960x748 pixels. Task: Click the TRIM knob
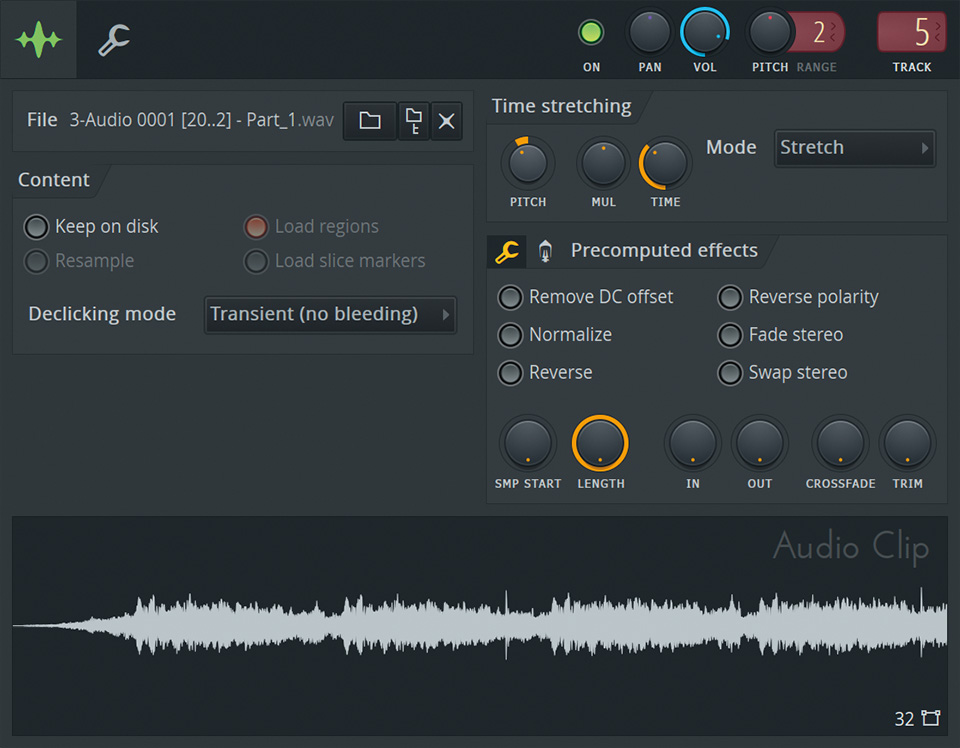click(x=907, y=443)
